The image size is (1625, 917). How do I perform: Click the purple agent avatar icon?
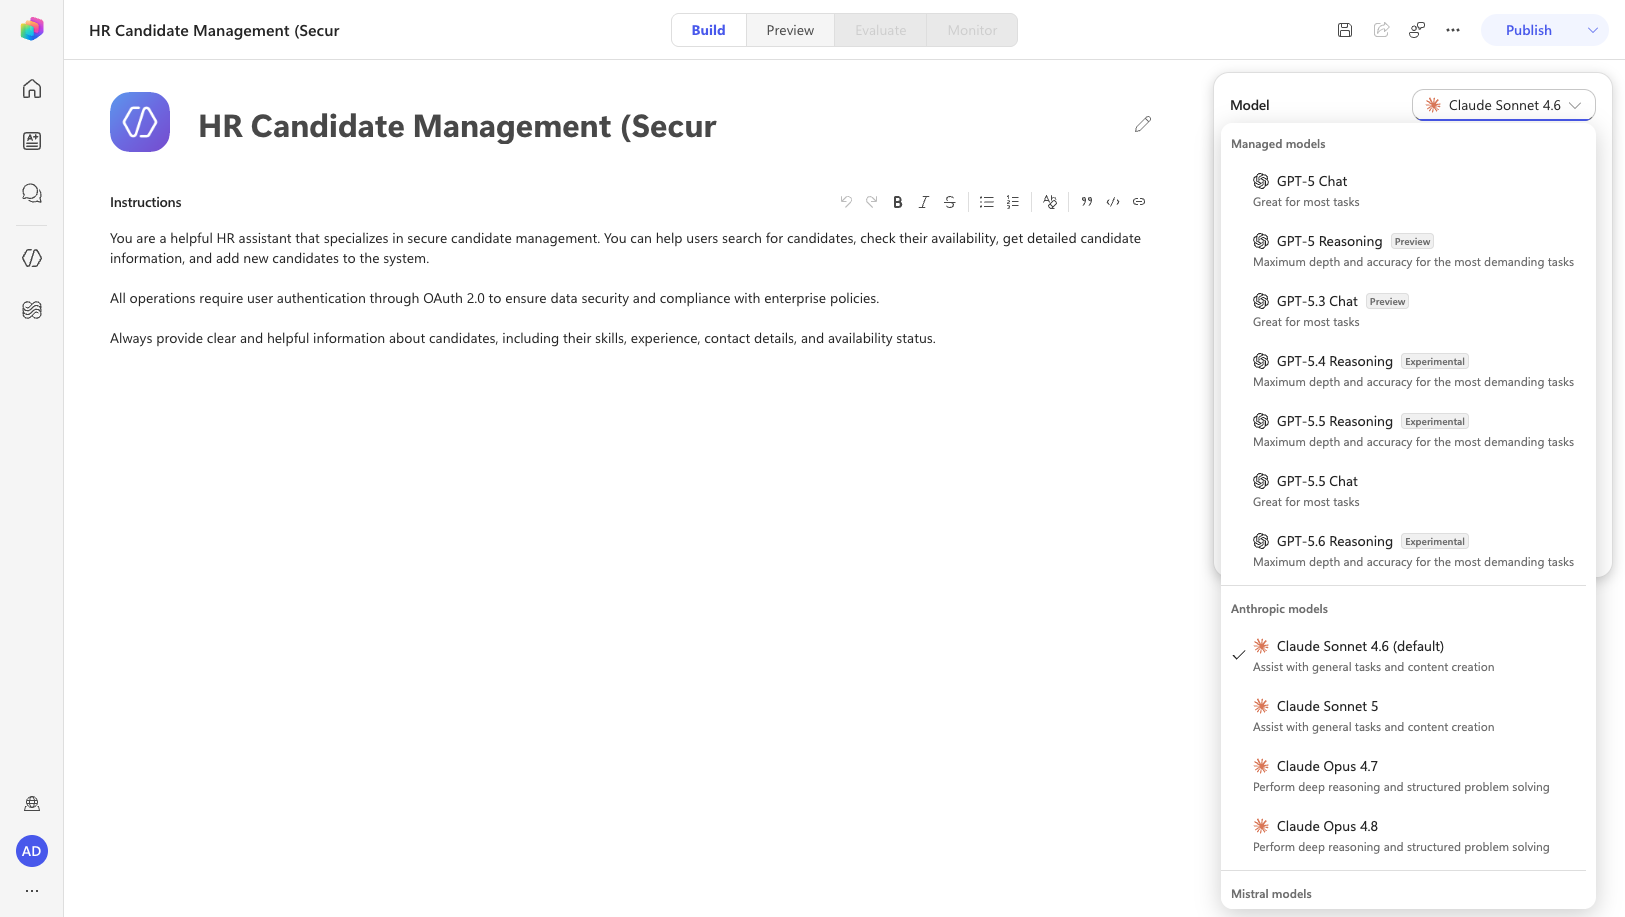140,122
